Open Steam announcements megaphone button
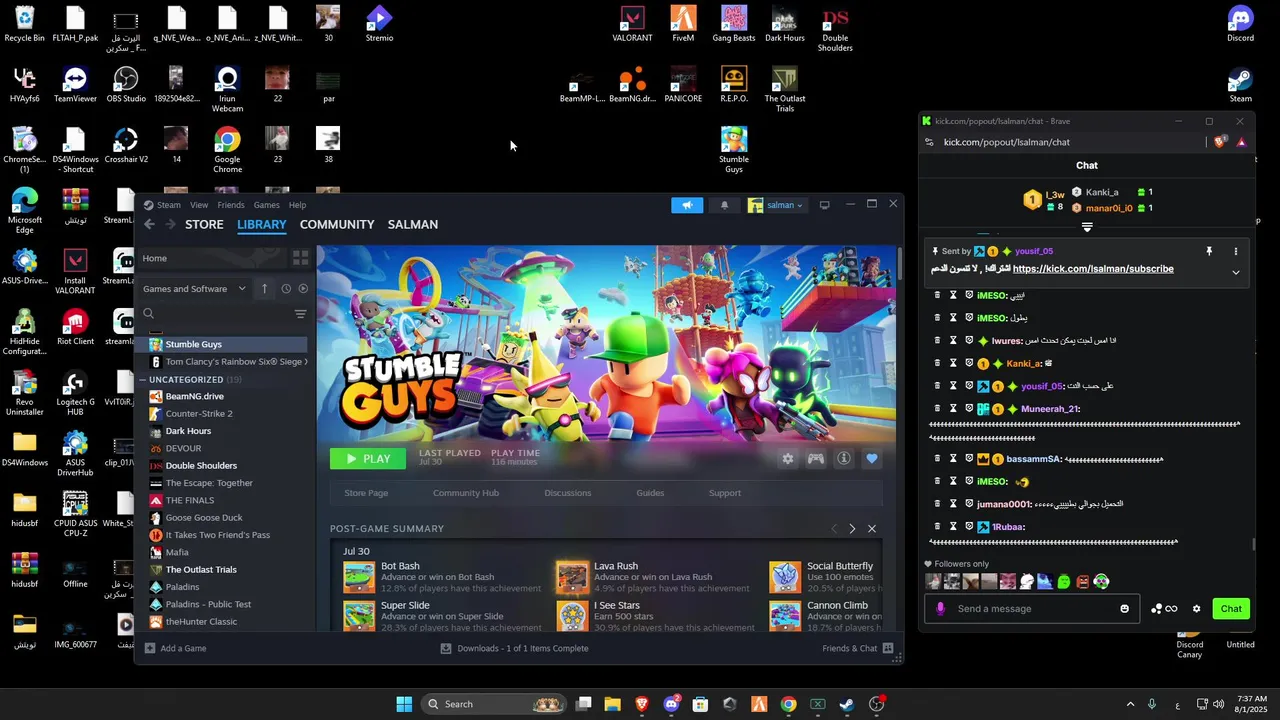The width and height of the screenshot is (1280, 720). pyautogui.click(x=687, y=205)
